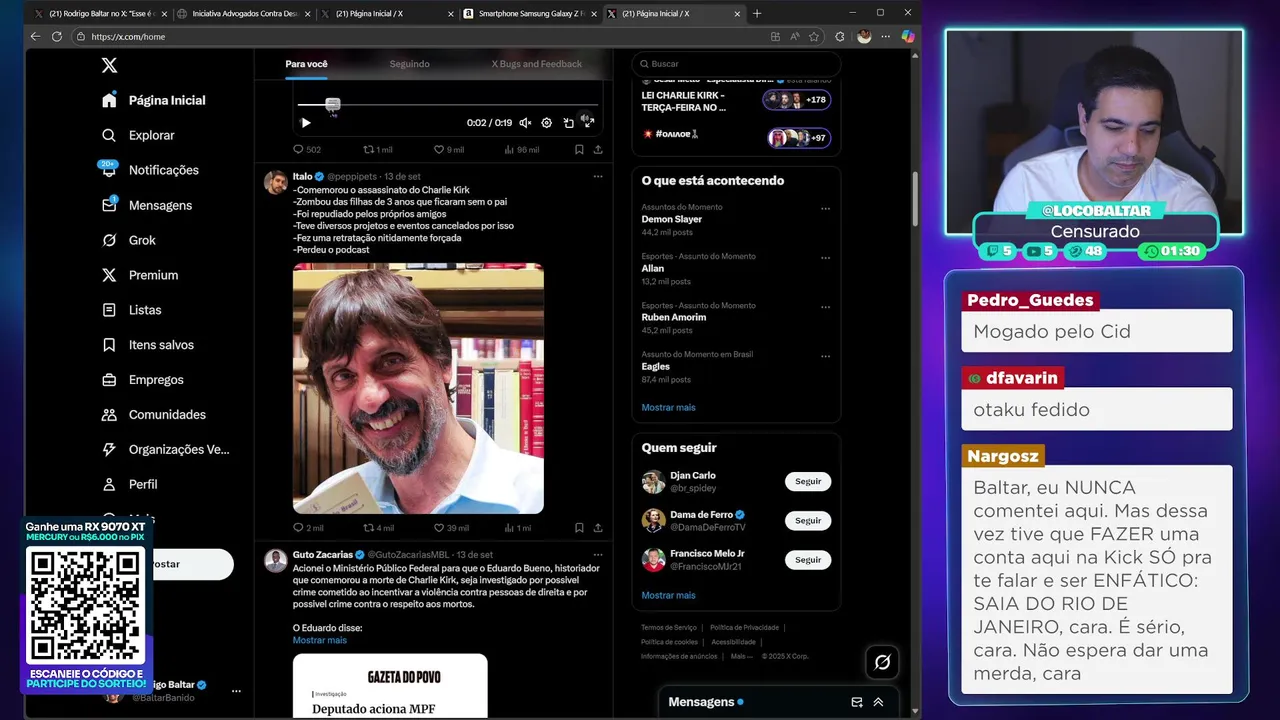Screen dimensions: 1280x720
Task: Switch to the Para você tab
Action: [306, 64]
